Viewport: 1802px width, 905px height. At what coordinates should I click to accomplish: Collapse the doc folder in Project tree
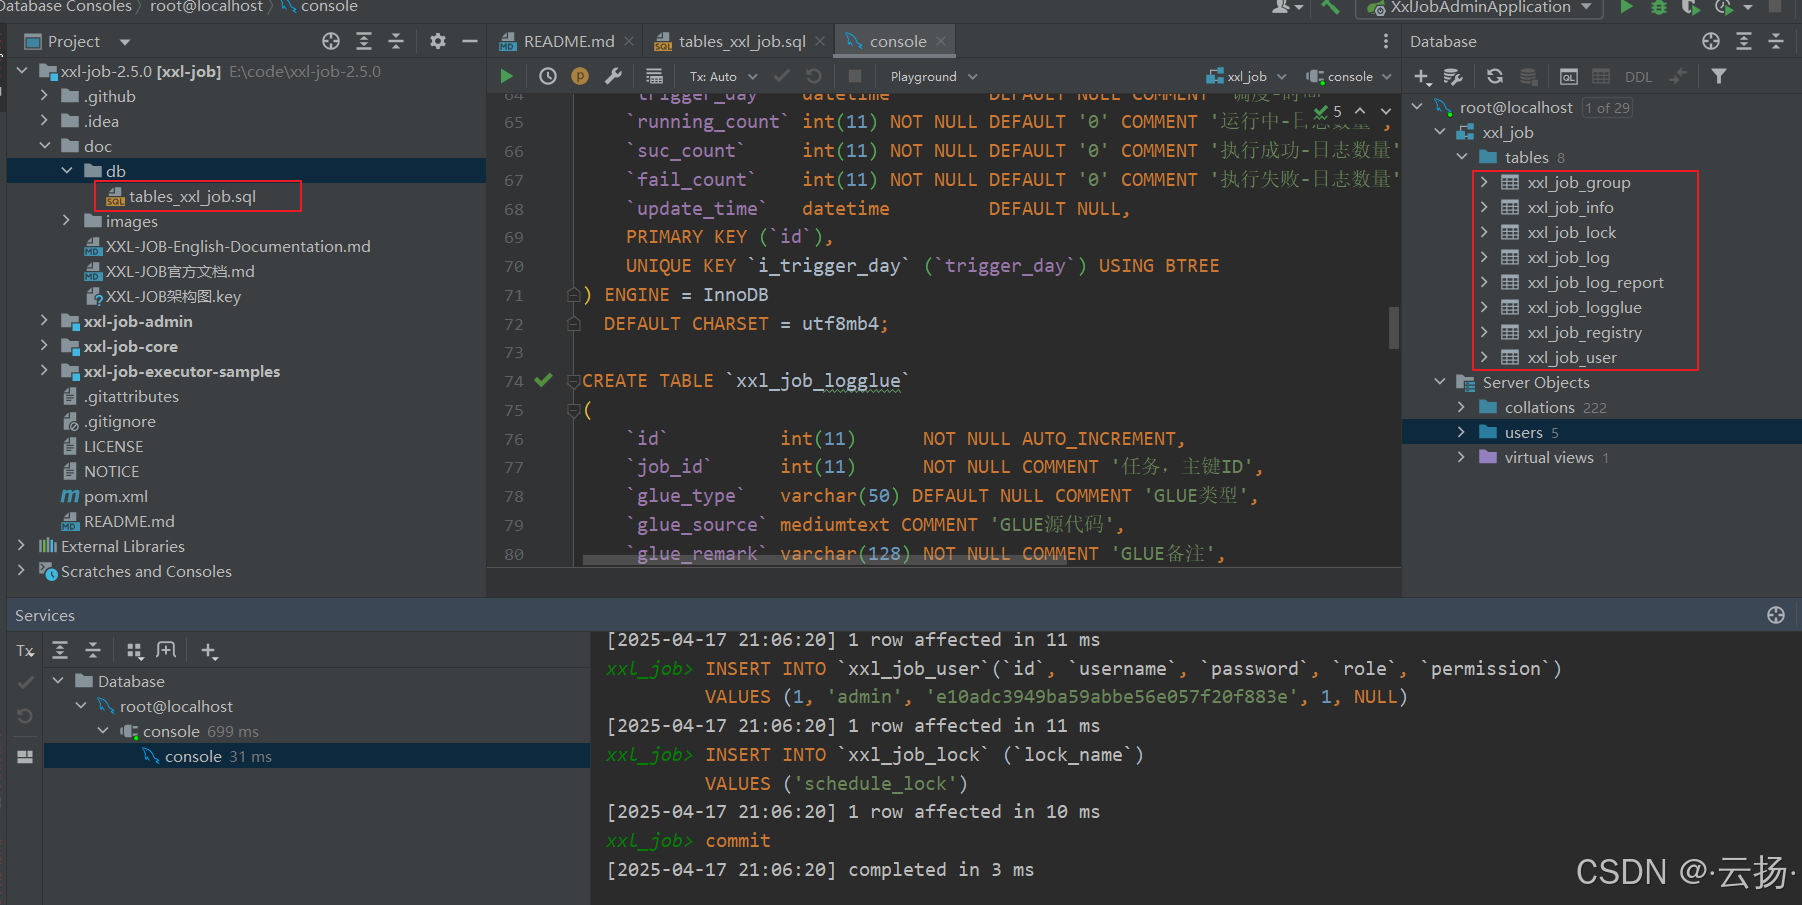pos(44,146)
